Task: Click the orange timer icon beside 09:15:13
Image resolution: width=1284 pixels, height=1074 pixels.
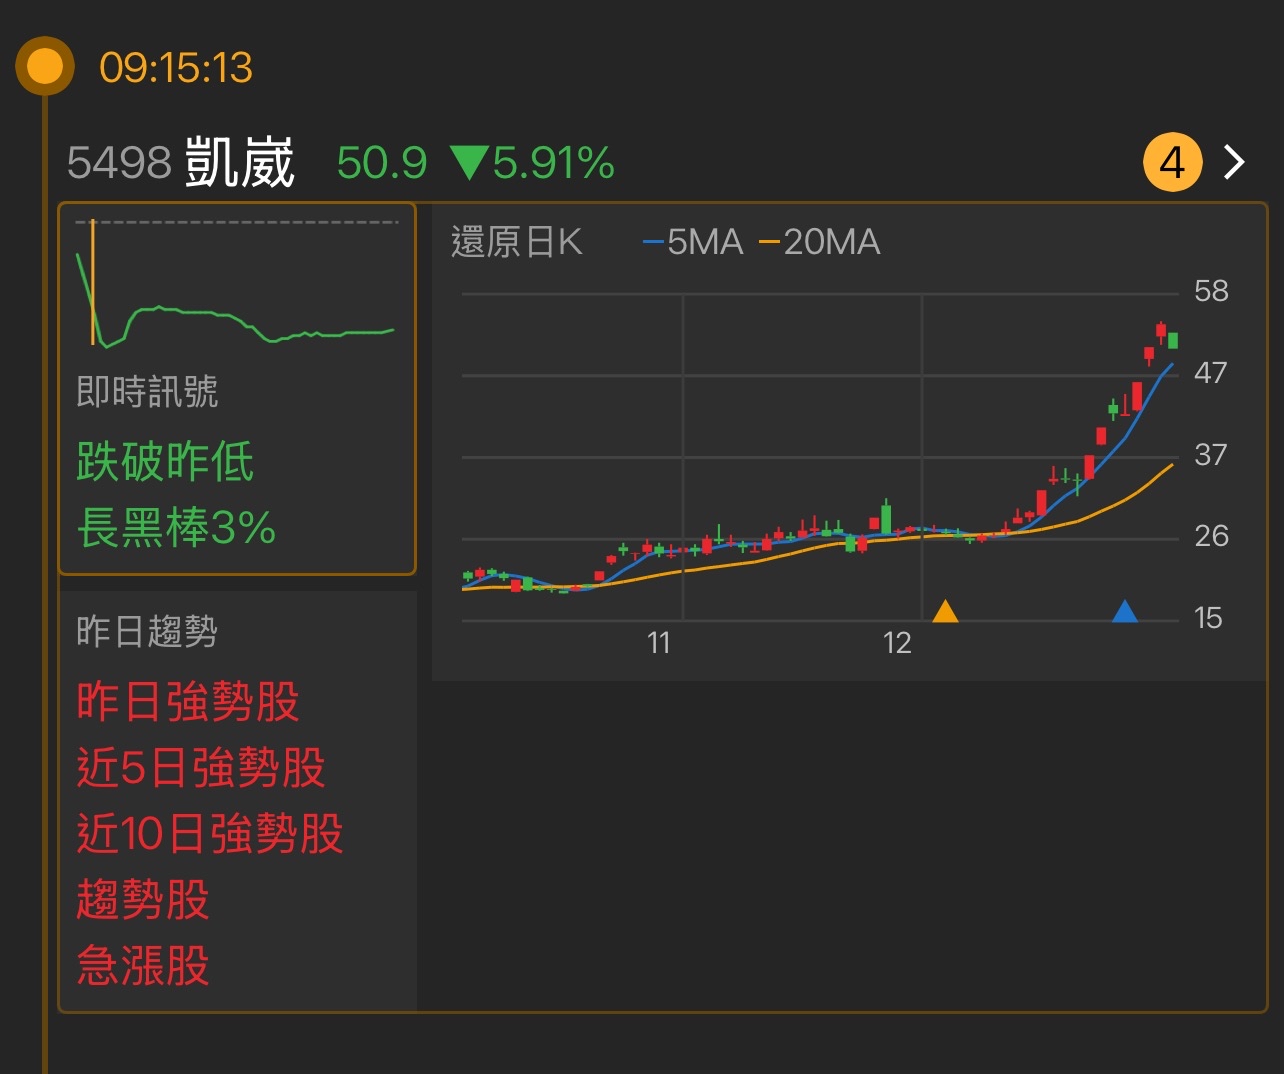Action: click(44, 67)
